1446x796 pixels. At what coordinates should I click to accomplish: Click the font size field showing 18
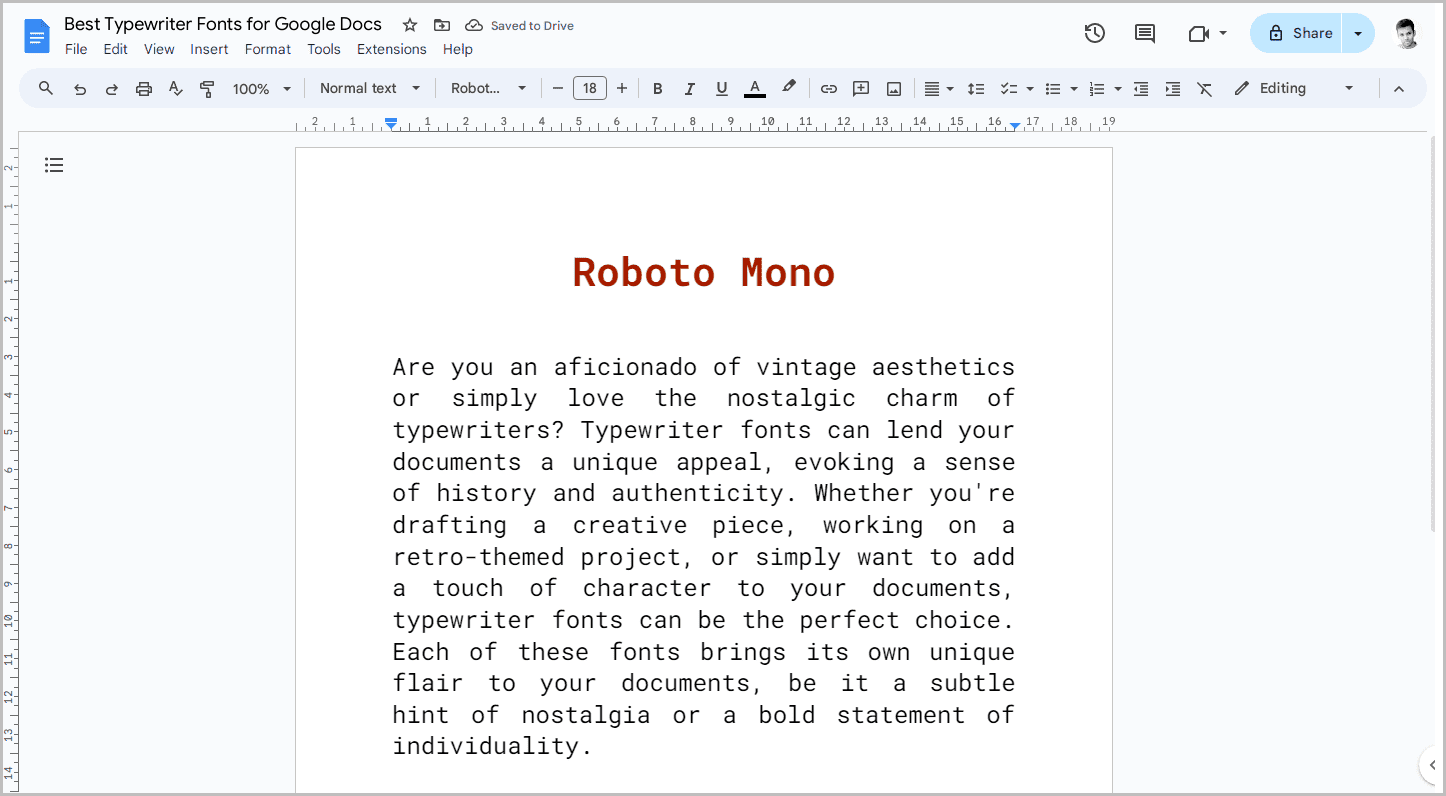tap(590, 88)
